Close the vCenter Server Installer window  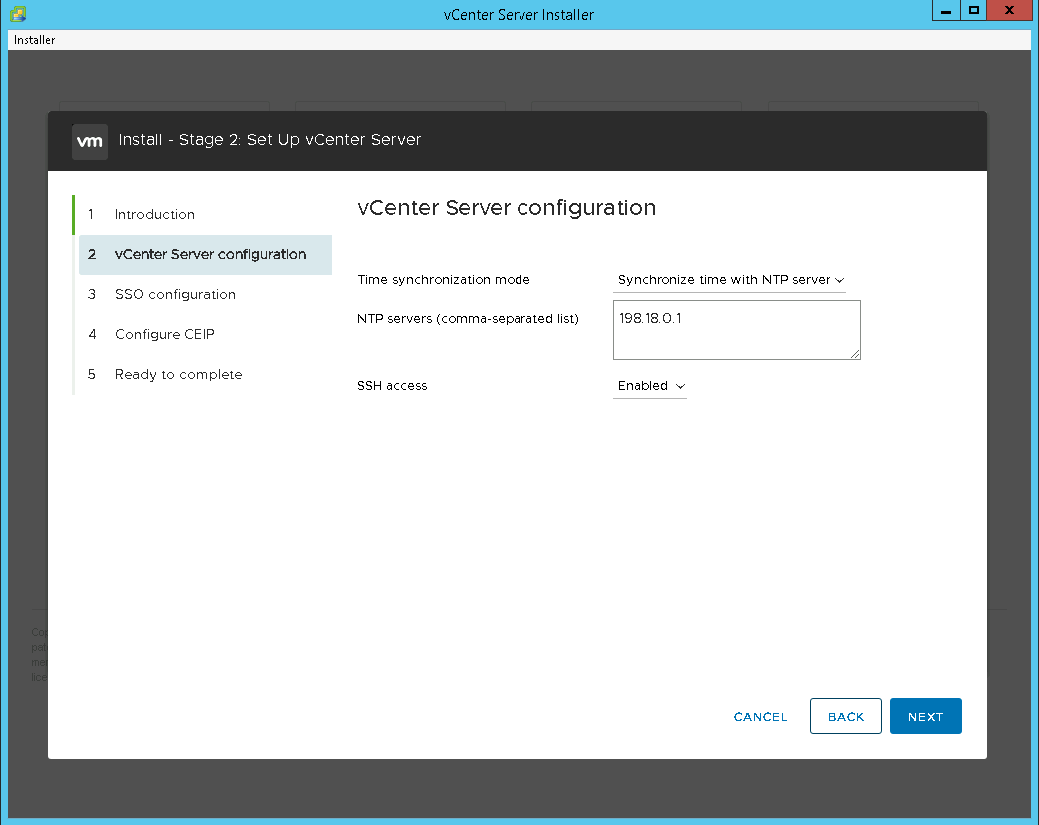click(1009, 11)
